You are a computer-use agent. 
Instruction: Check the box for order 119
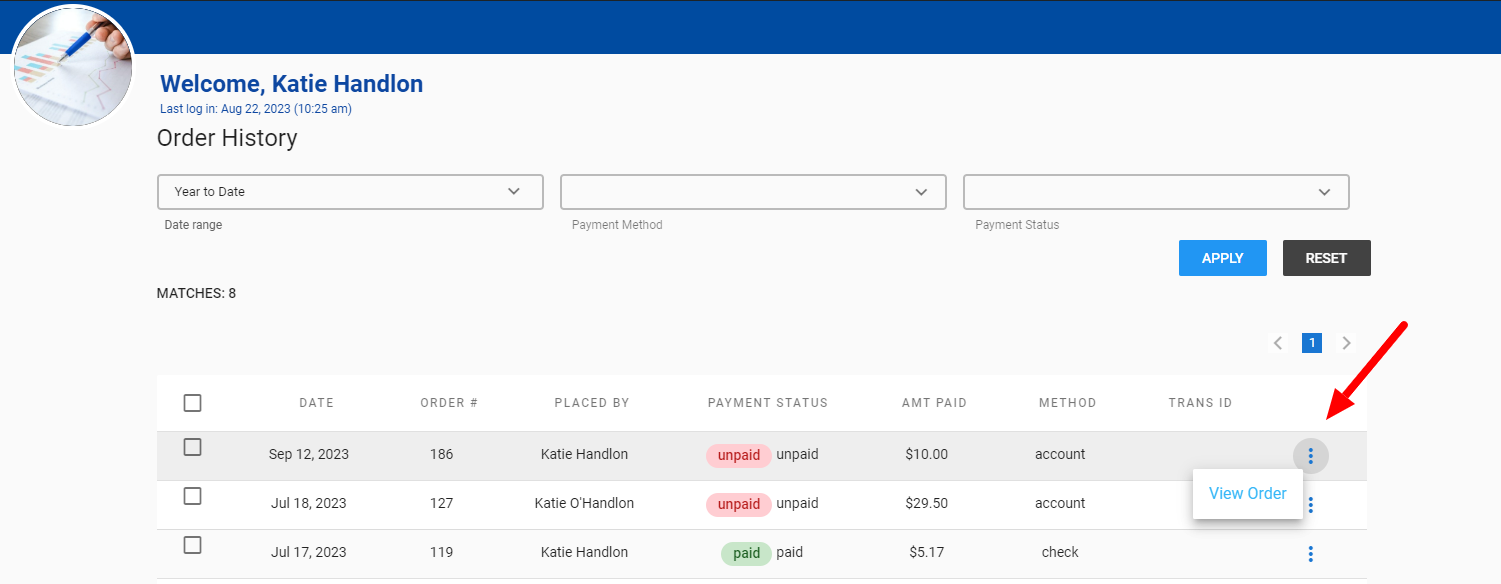tap(193, 545)
